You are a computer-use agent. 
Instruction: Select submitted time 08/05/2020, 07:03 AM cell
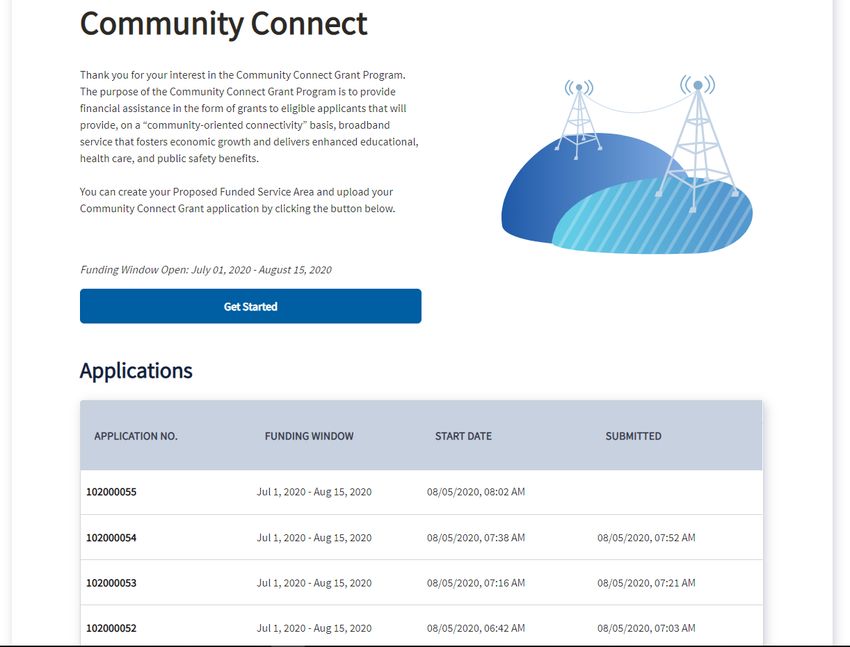click(646, 628)
